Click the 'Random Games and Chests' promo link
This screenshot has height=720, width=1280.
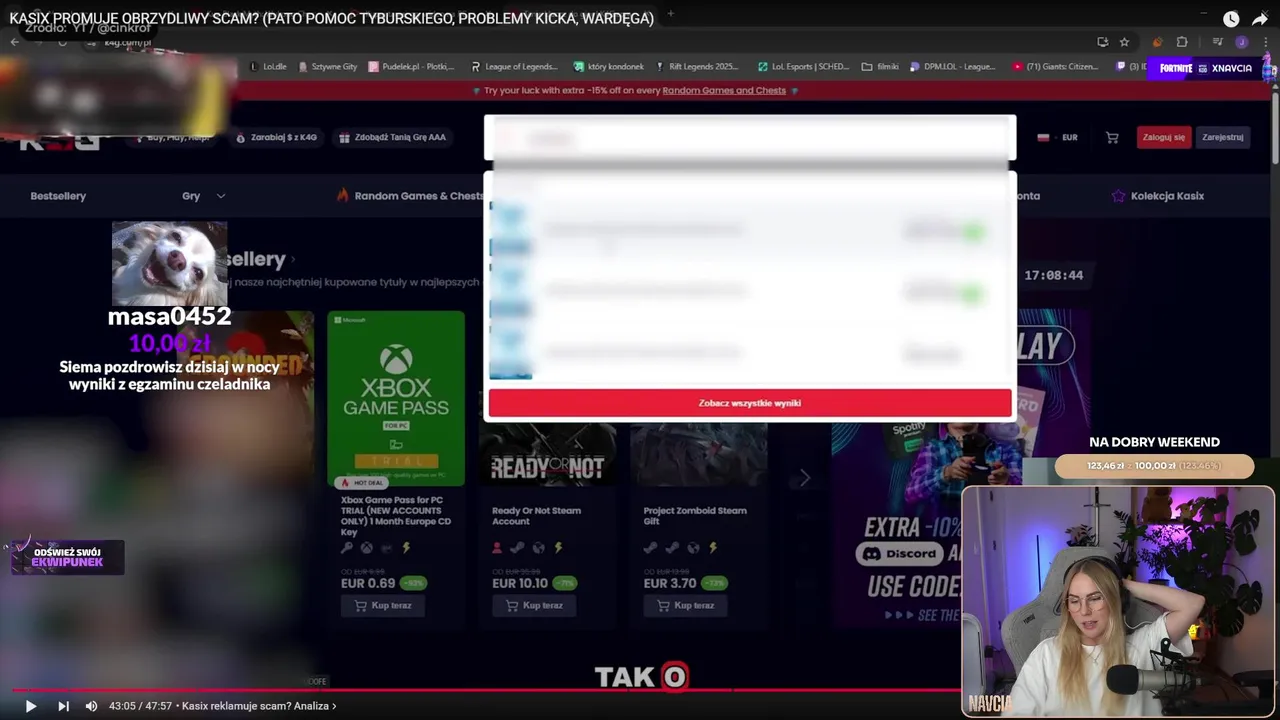click(x=724, y=90)
